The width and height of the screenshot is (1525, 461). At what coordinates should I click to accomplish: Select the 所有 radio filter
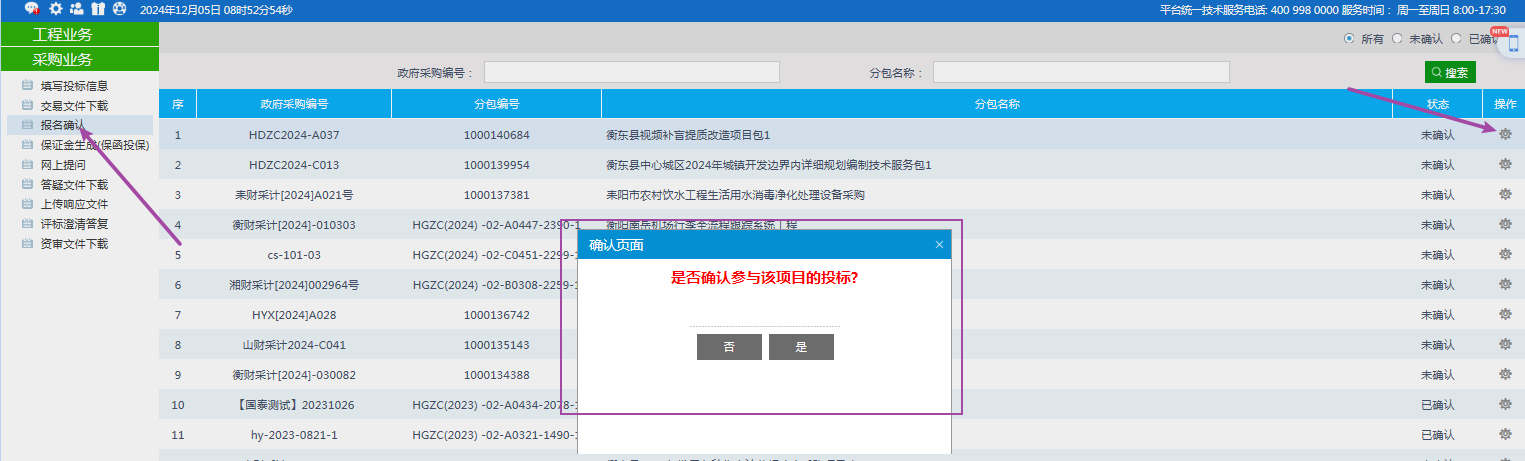click(x=1350, y=39)
